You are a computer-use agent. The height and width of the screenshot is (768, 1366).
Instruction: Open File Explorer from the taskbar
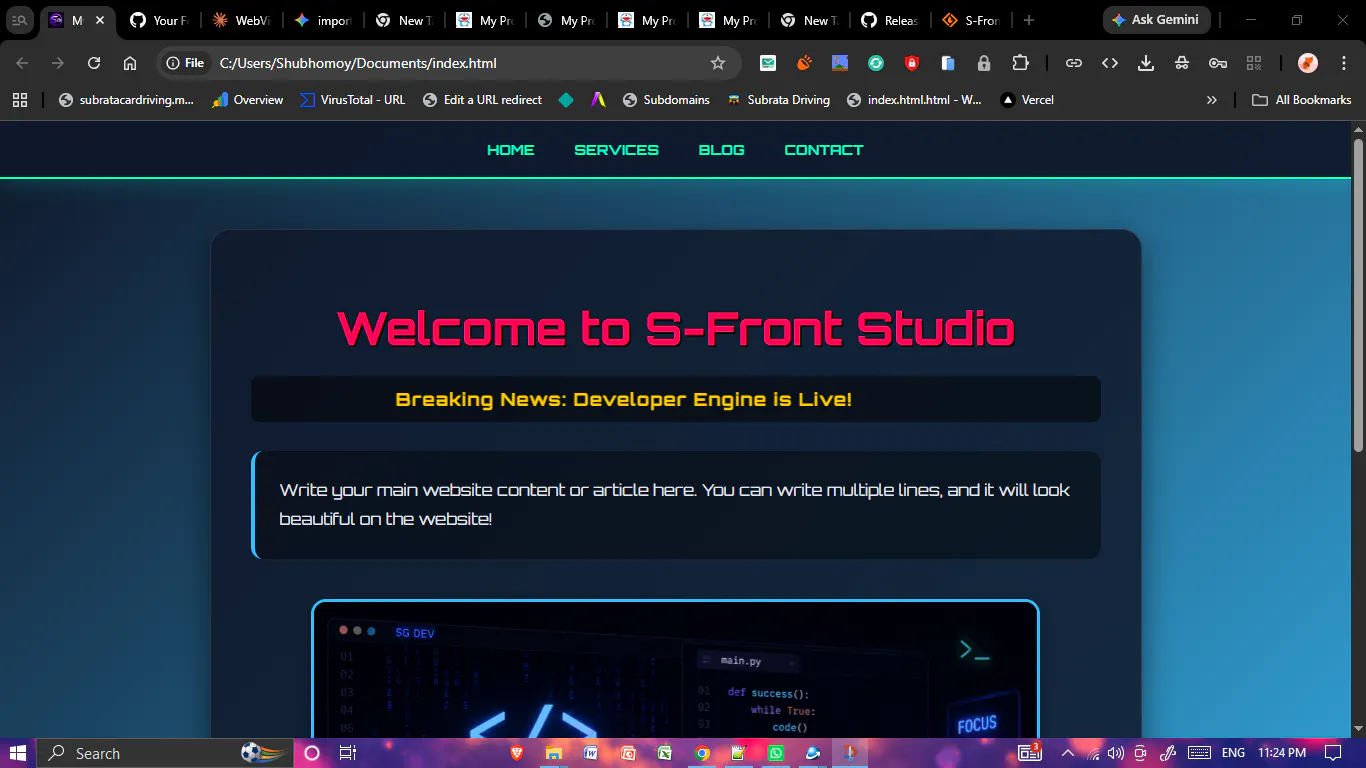point(554,753)
